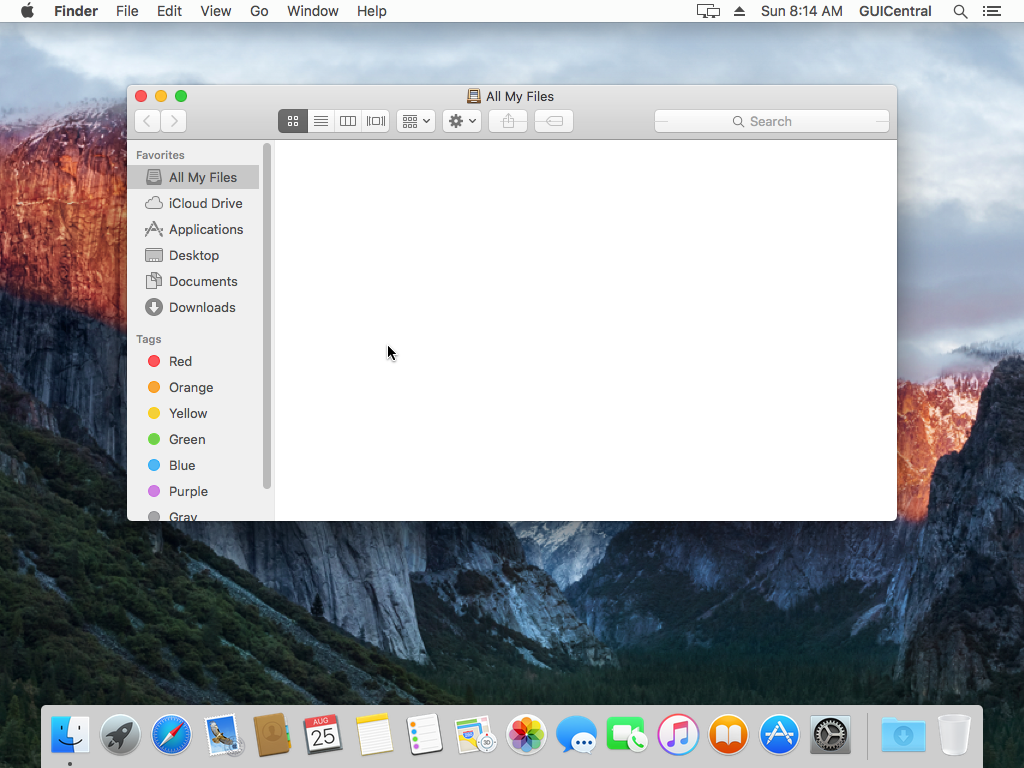Open the File menu

127,11
